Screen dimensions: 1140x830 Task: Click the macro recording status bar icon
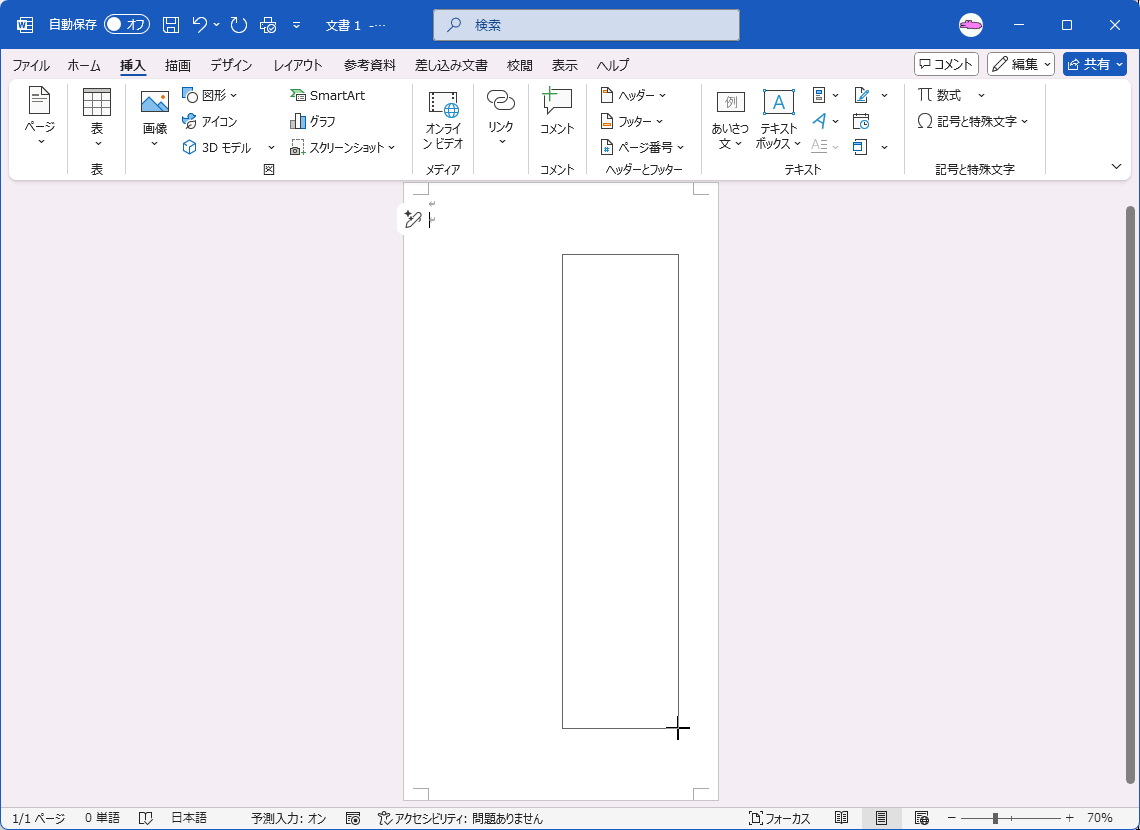coord(353,818)
